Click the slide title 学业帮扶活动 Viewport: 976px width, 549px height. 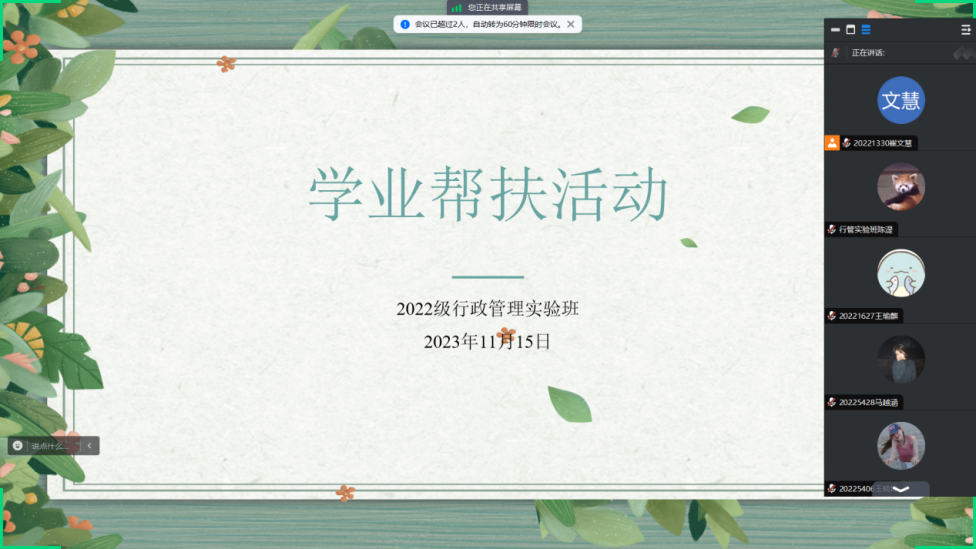tap(487, 195)
